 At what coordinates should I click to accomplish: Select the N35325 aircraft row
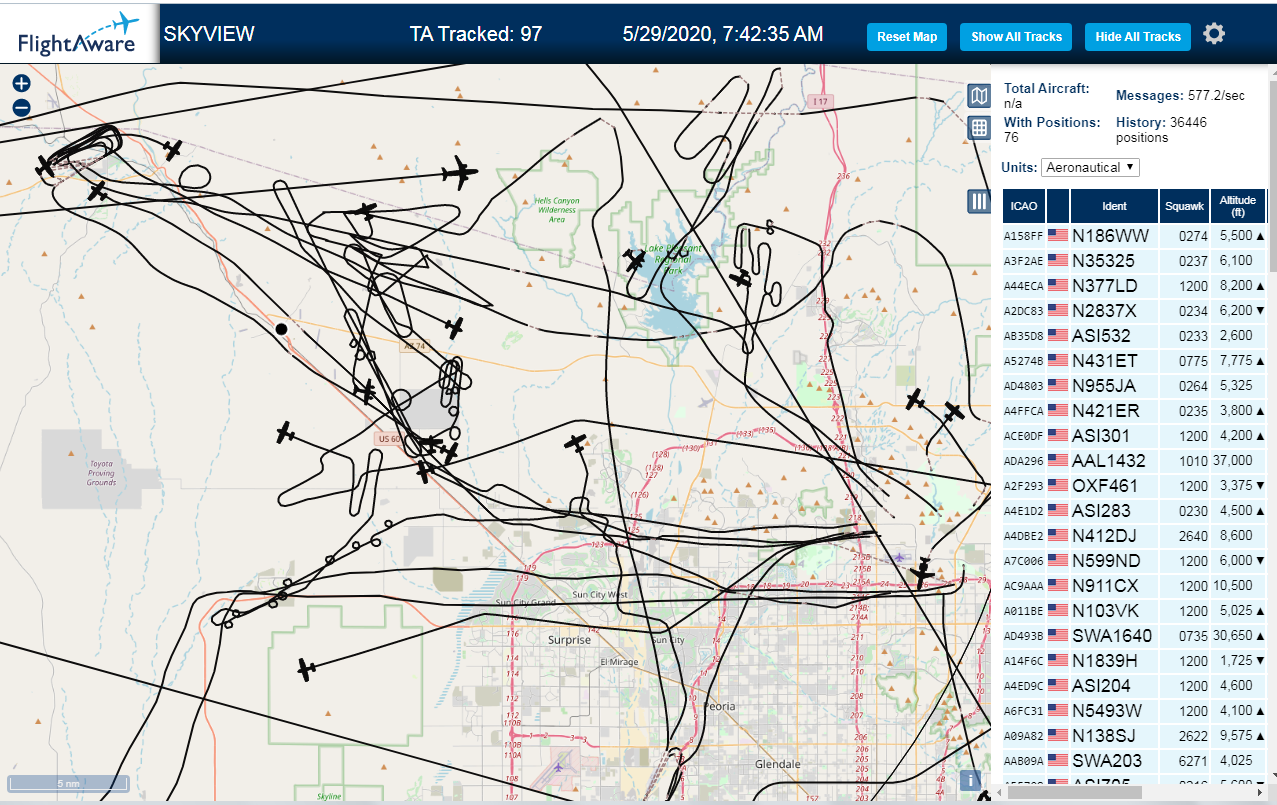pos(1135,261)
